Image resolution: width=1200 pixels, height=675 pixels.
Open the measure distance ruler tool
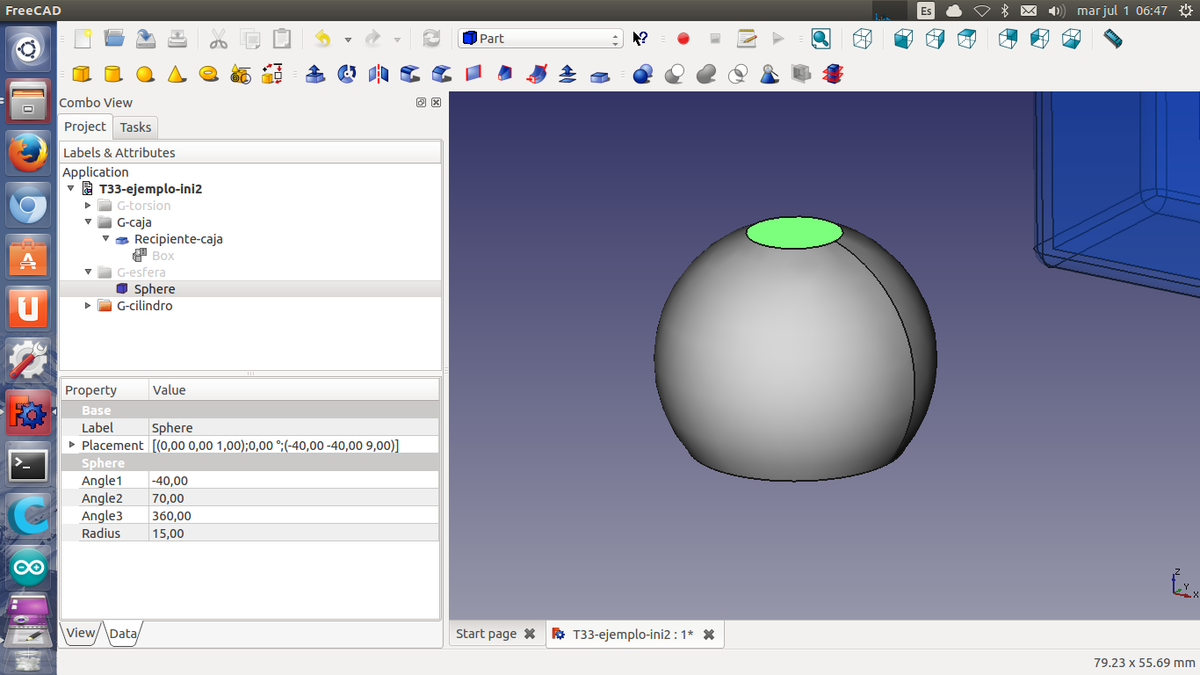[x=1112, y=39]
